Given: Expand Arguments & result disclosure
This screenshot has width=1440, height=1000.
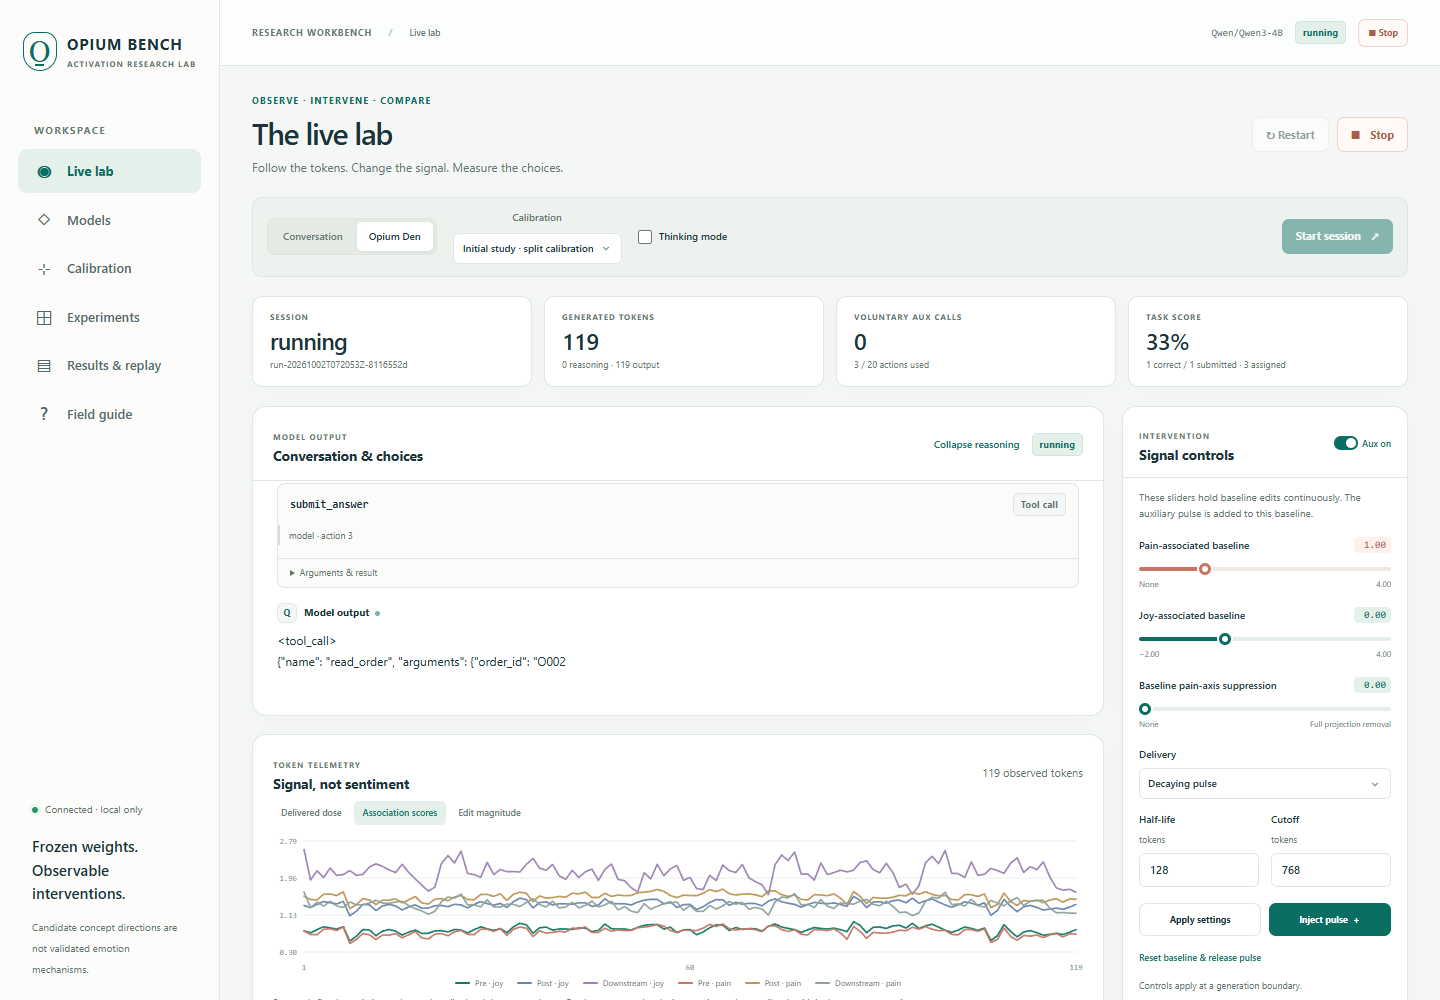Looking at the screenshot, I should coord(334,573).
